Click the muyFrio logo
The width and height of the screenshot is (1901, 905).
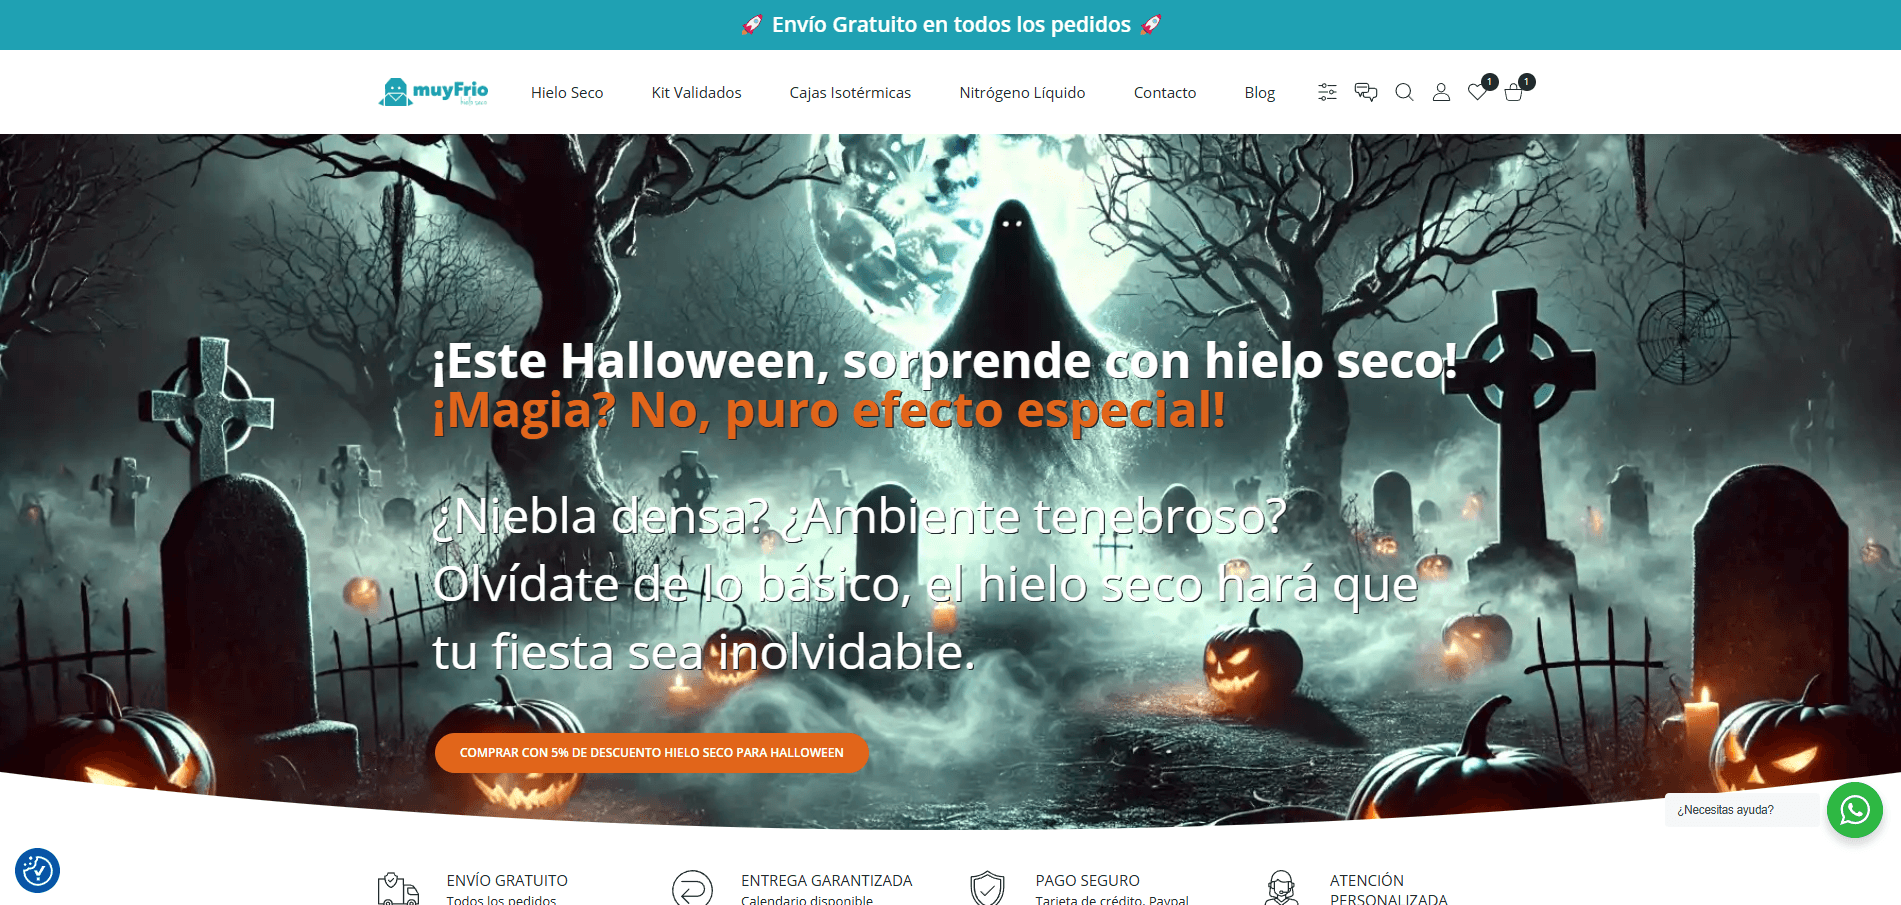point(433,92)
